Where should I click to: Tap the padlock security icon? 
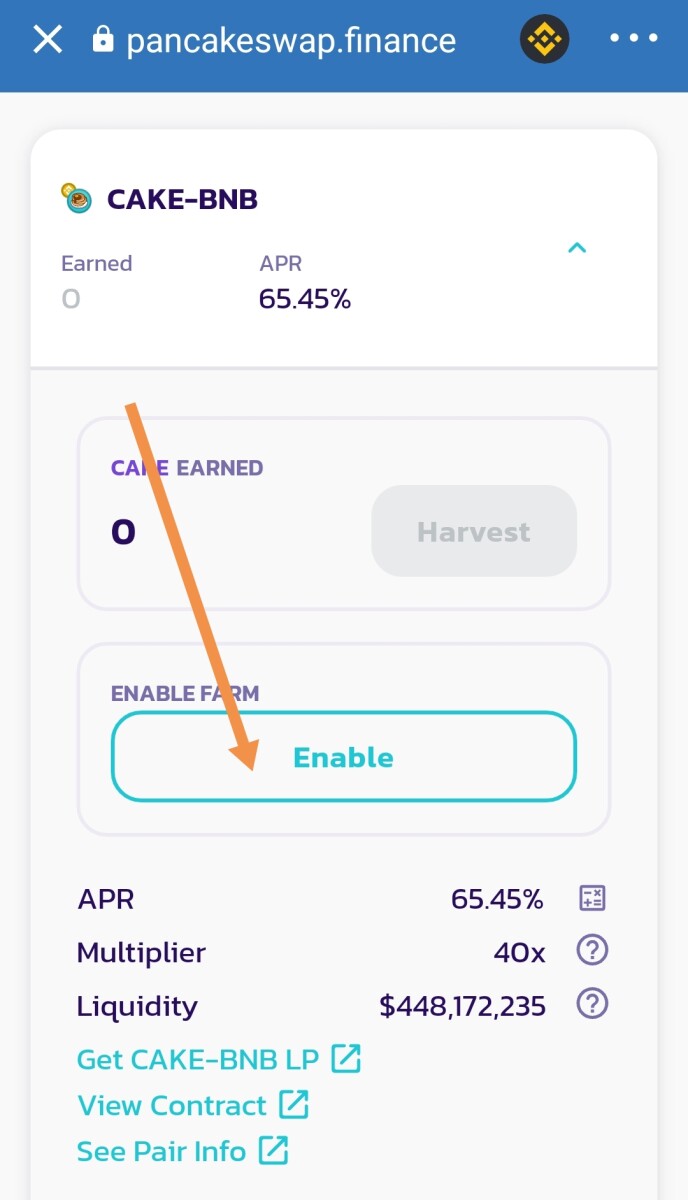point(102,39)
